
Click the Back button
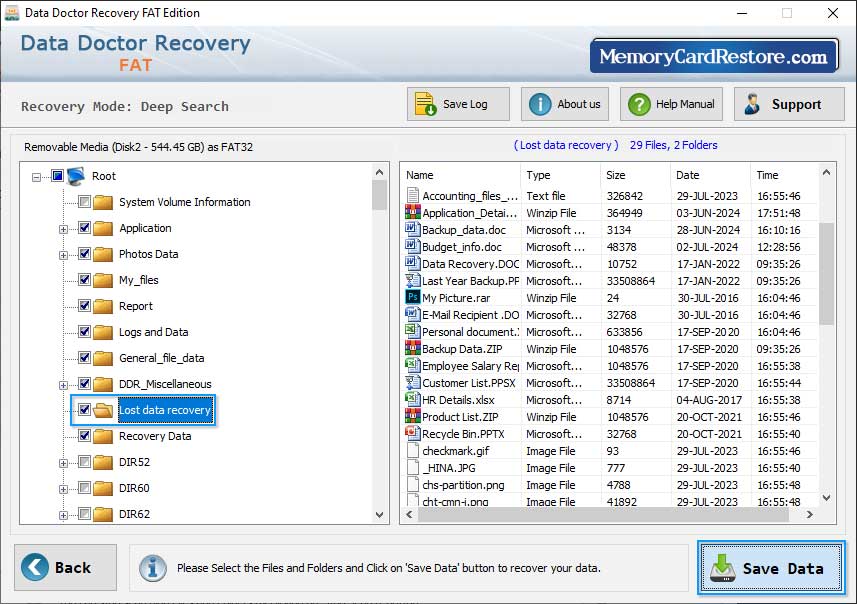[66, 567]
